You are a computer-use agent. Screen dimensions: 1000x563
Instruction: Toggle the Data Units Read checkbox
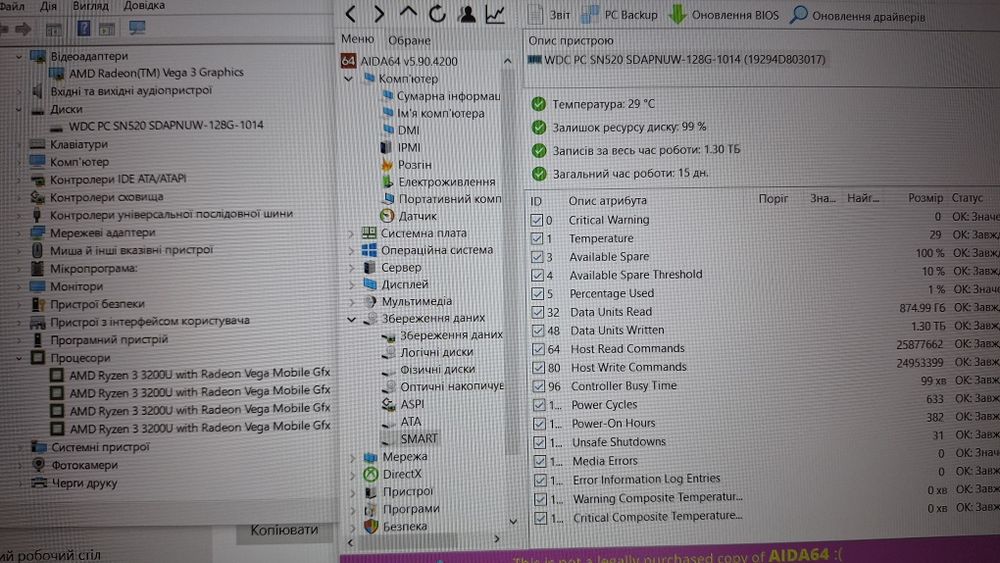point(538,312)
